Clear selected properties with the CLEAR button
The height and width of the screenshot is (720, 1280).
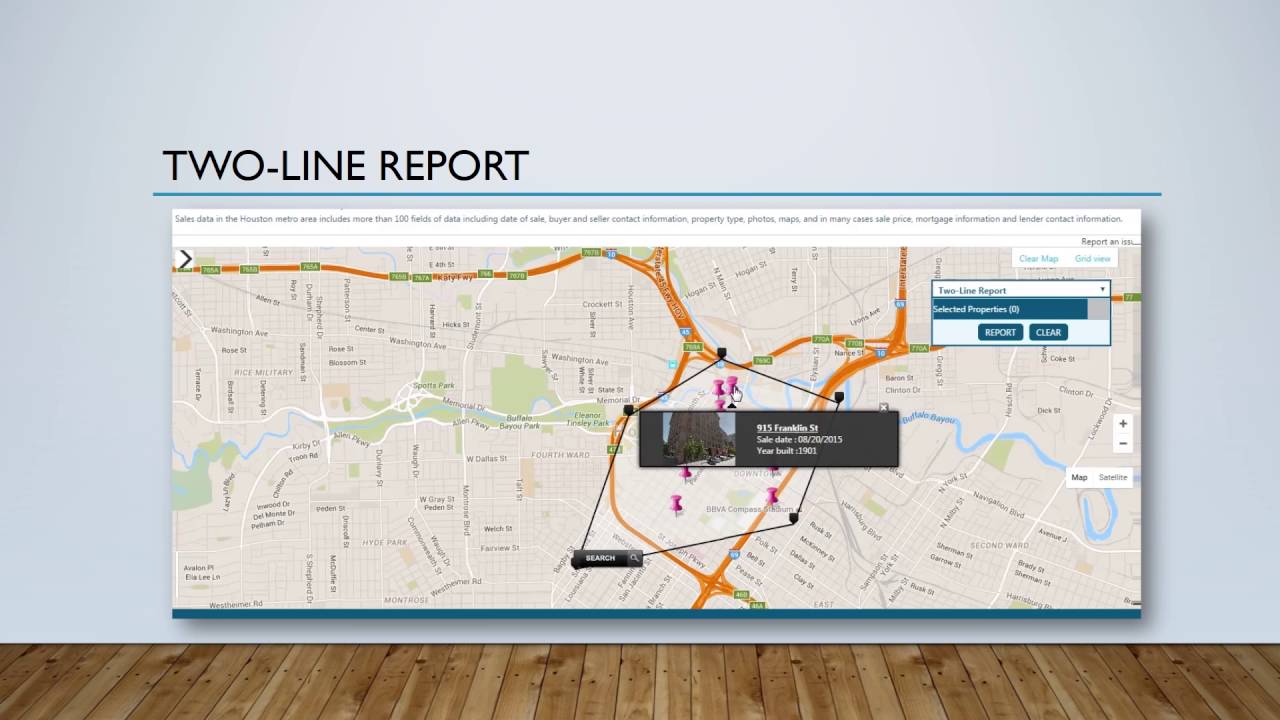(x=1048, y=333)
